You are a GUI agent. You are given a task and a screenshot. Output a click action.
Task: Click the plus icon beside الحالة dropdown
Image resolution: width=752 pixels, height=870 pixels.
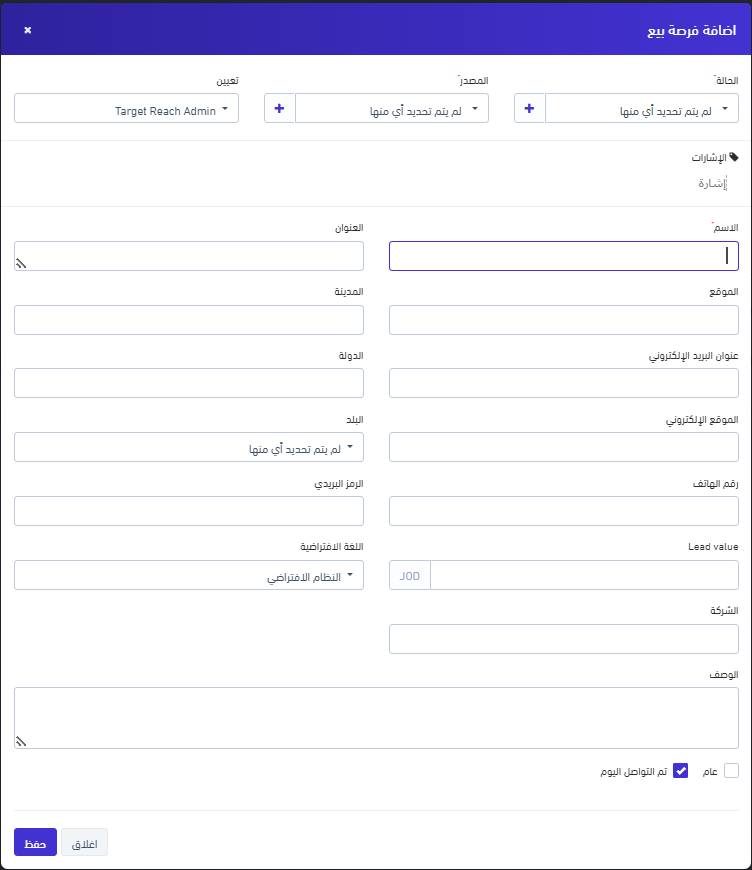529,108
